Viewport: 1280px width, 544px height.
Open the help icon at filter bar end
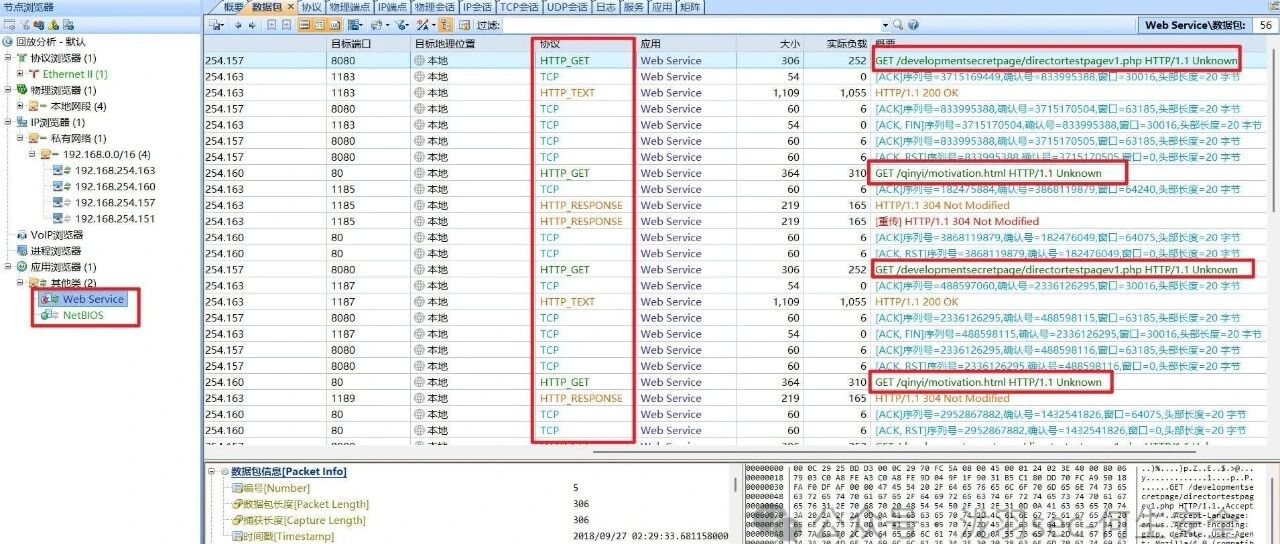click(x=912, y=25)
